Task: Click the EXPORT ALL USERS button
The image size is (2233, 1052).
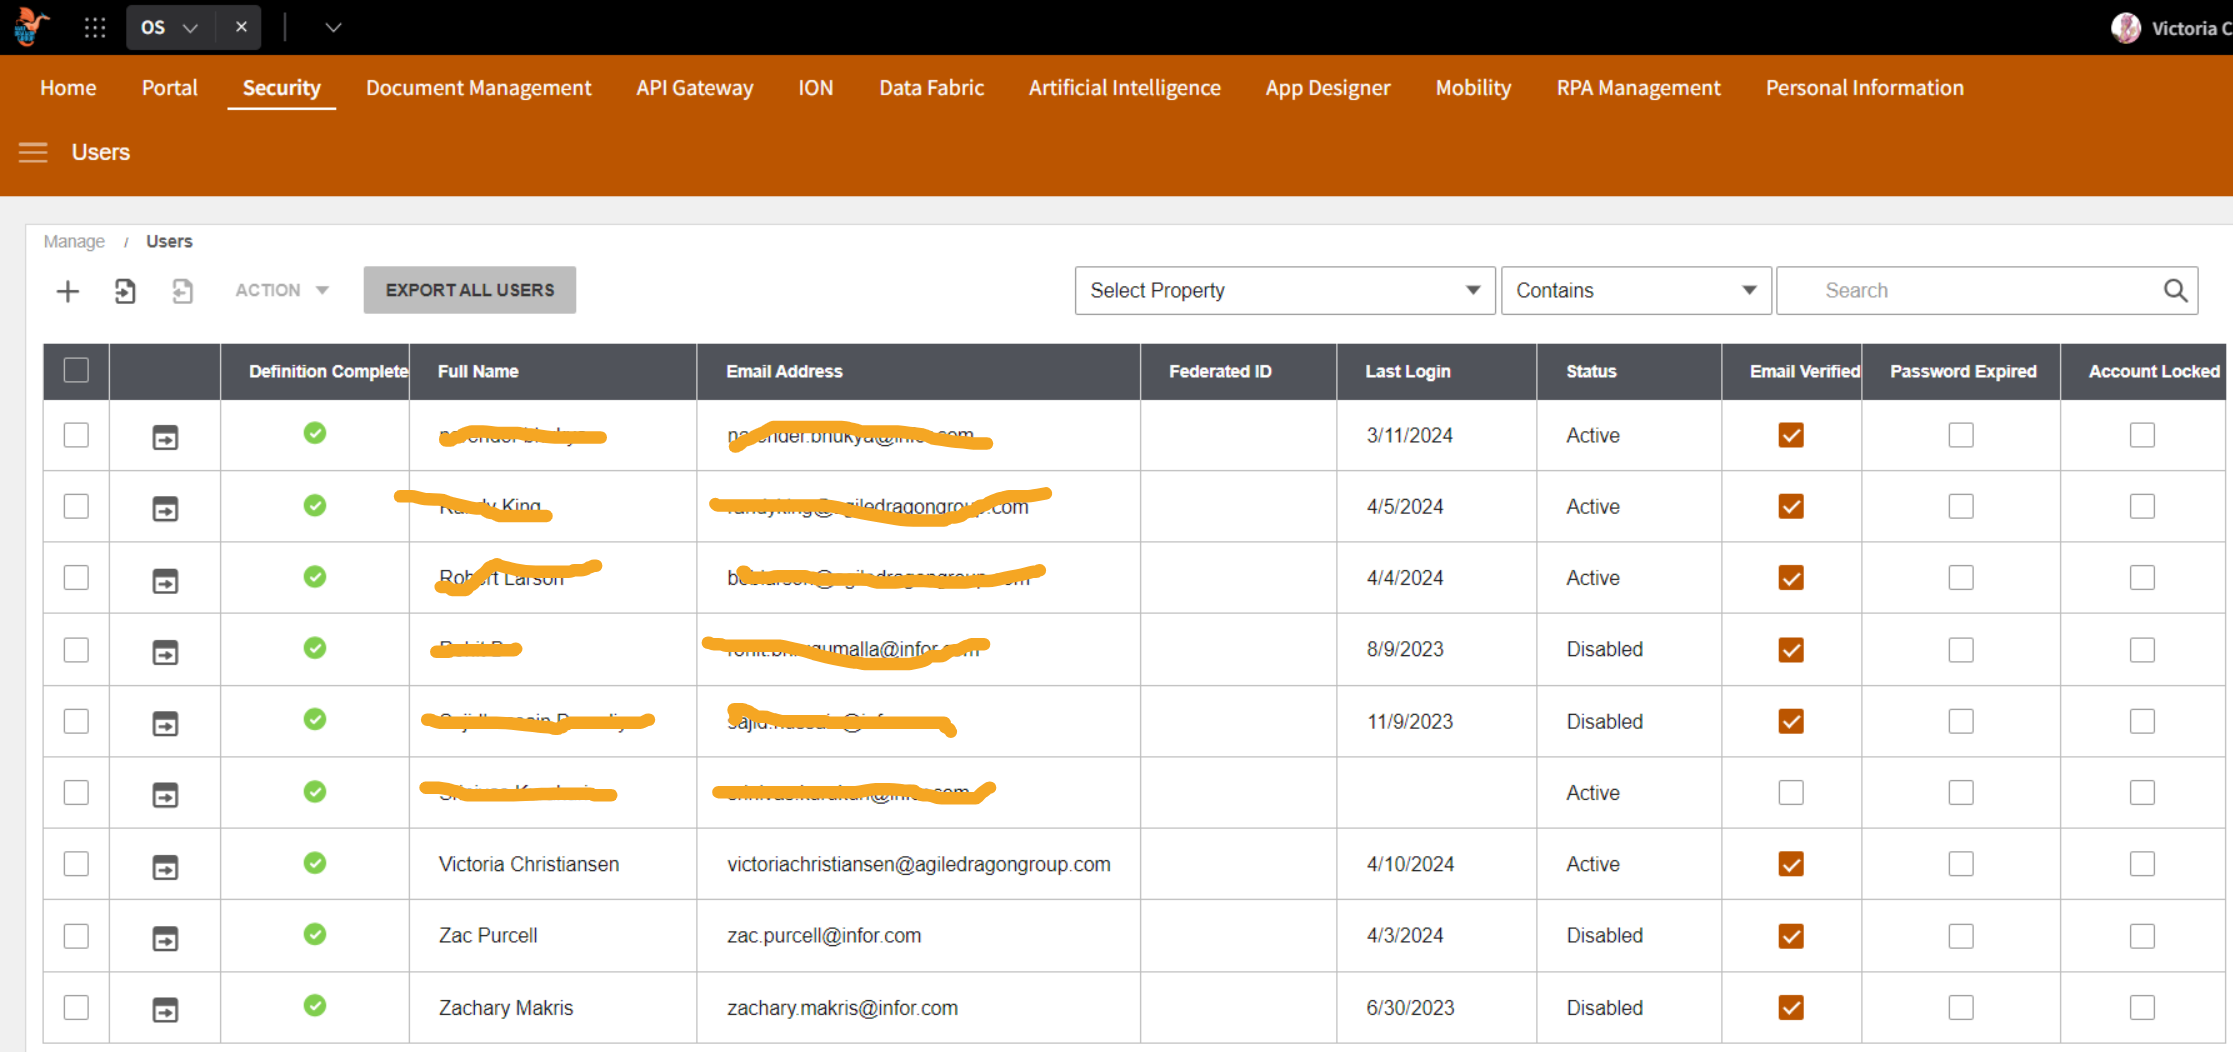Action: click(x=470, y=290)
